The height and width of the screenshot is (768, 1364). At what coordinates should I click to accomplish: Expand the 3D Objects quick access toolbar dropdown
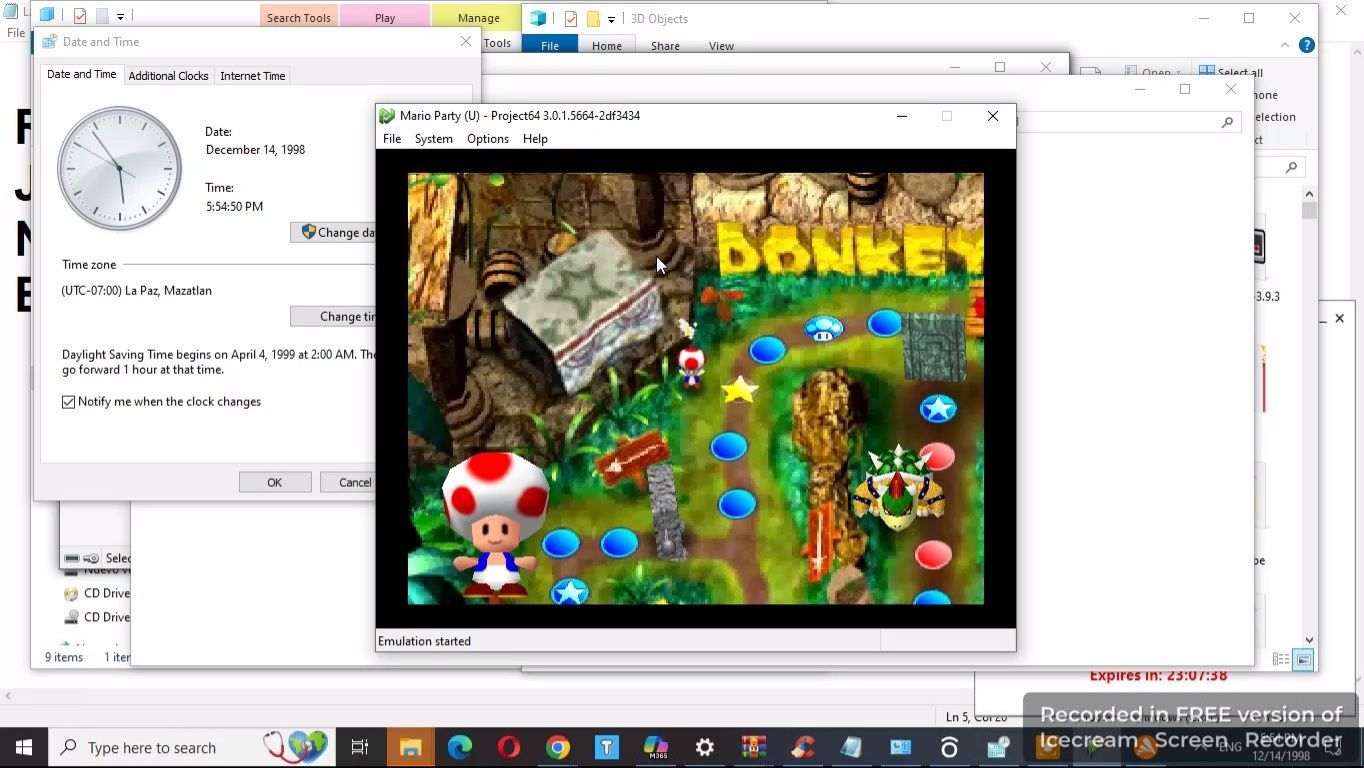click(x=611, y=19)
